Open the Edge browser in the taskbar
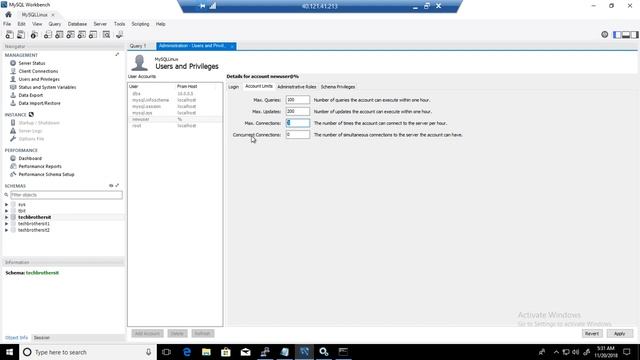The height and width of the screenshot is (360, 640). (x=187, y=352)
